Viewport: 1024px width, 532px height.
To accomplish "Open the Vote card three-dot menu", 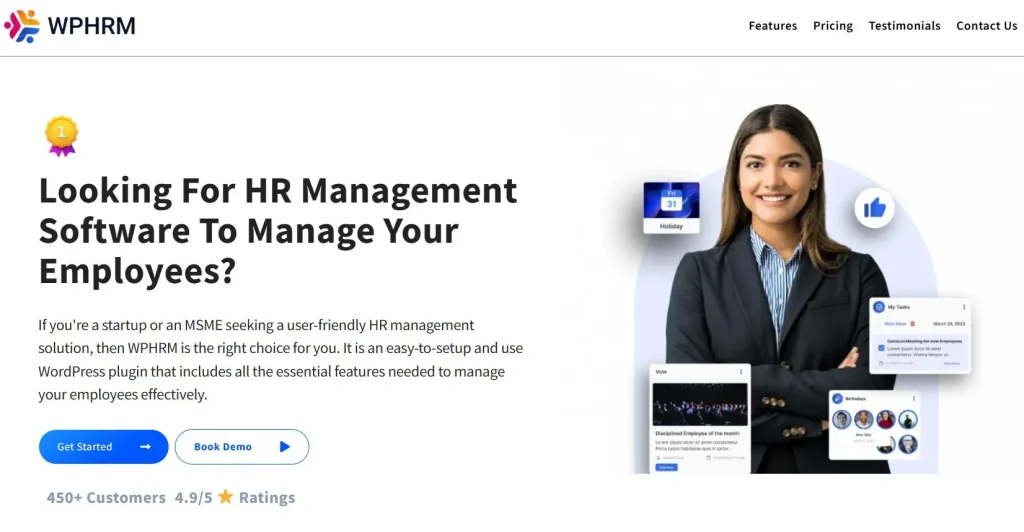I will (741, 371).
